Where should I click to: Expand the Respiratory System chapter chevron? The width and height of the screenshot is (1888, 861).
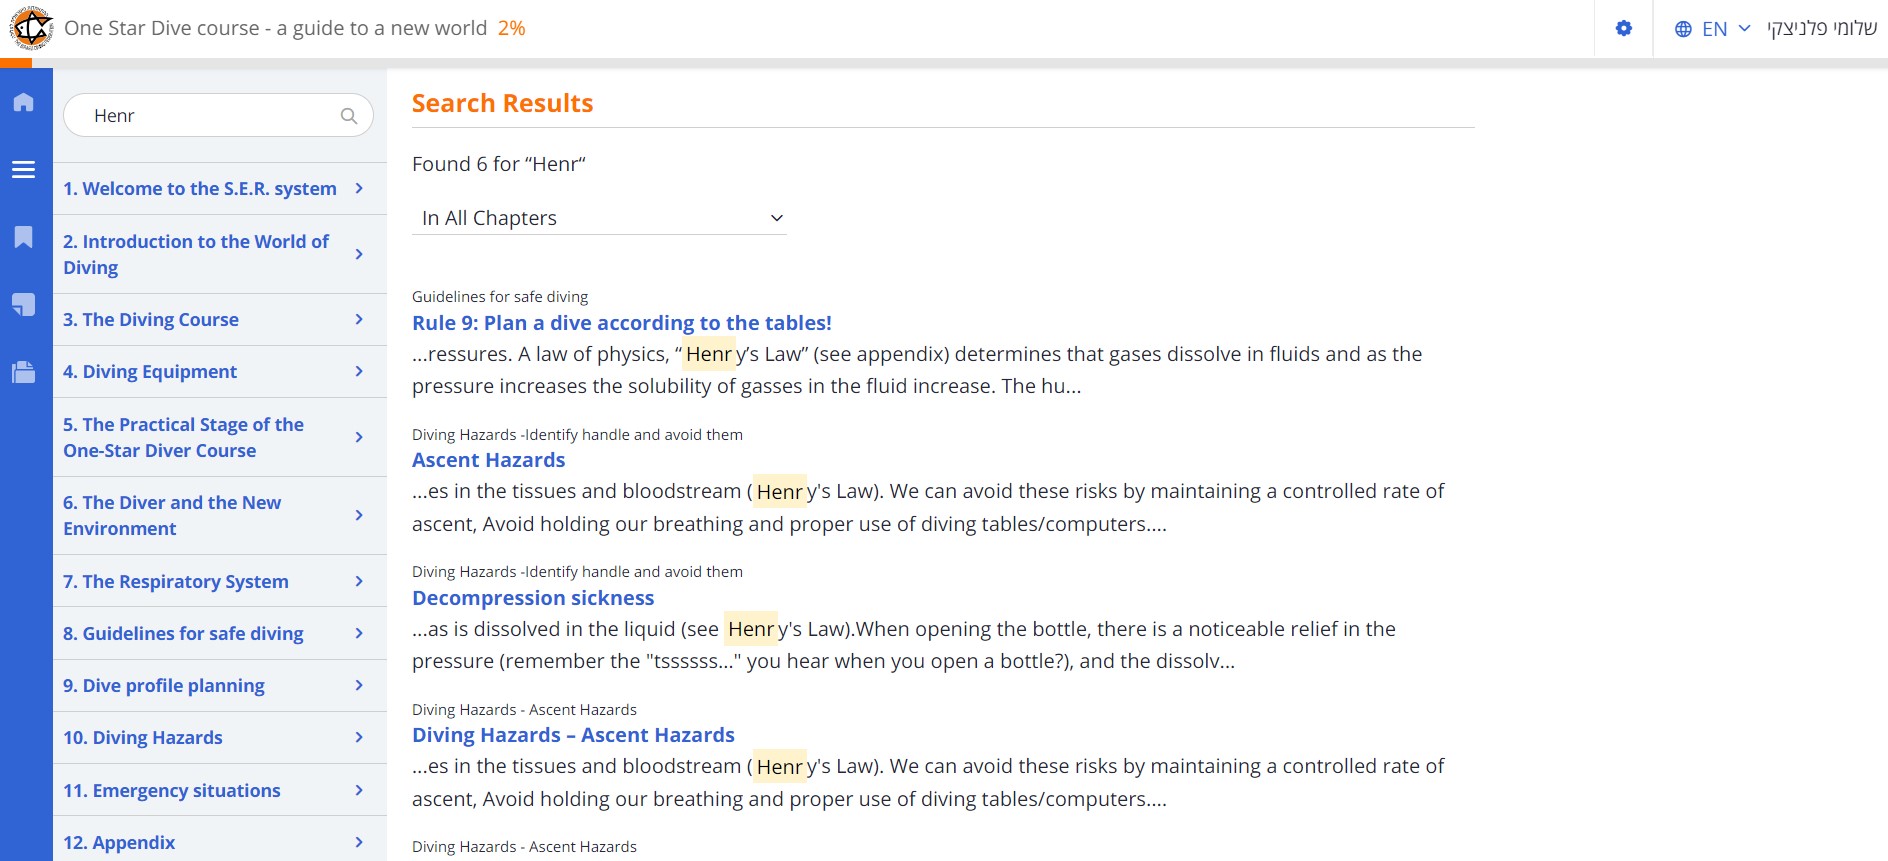(359, 582)
